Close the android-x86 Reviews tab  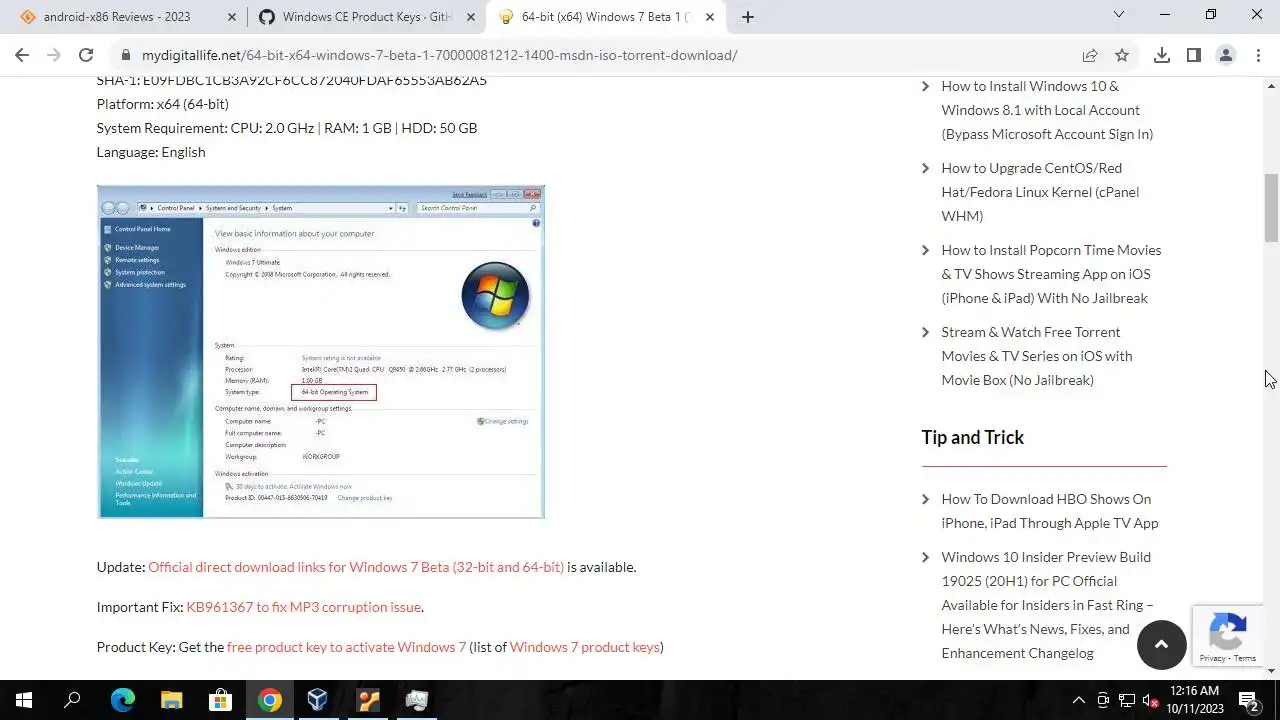coord(232,17)
